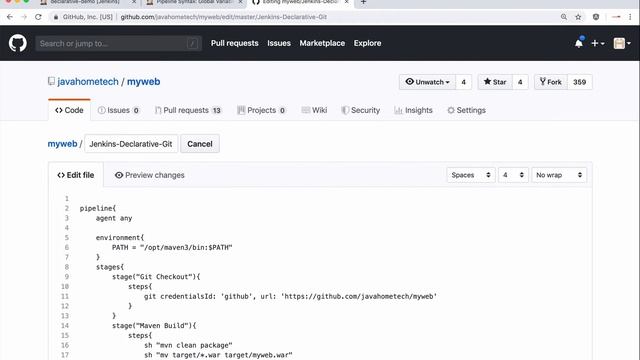Star the repository
The height and width of the screenshot is (360, 640).
coord(495,82)
